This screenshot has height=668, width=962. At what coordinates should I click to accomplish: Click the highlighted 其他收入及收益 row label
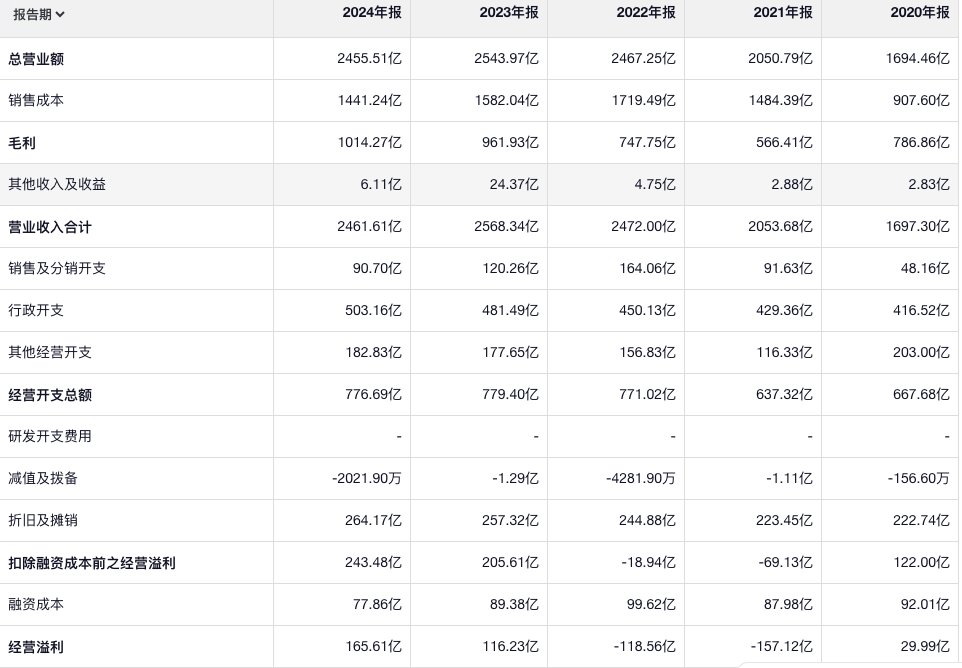click(57, 185)
